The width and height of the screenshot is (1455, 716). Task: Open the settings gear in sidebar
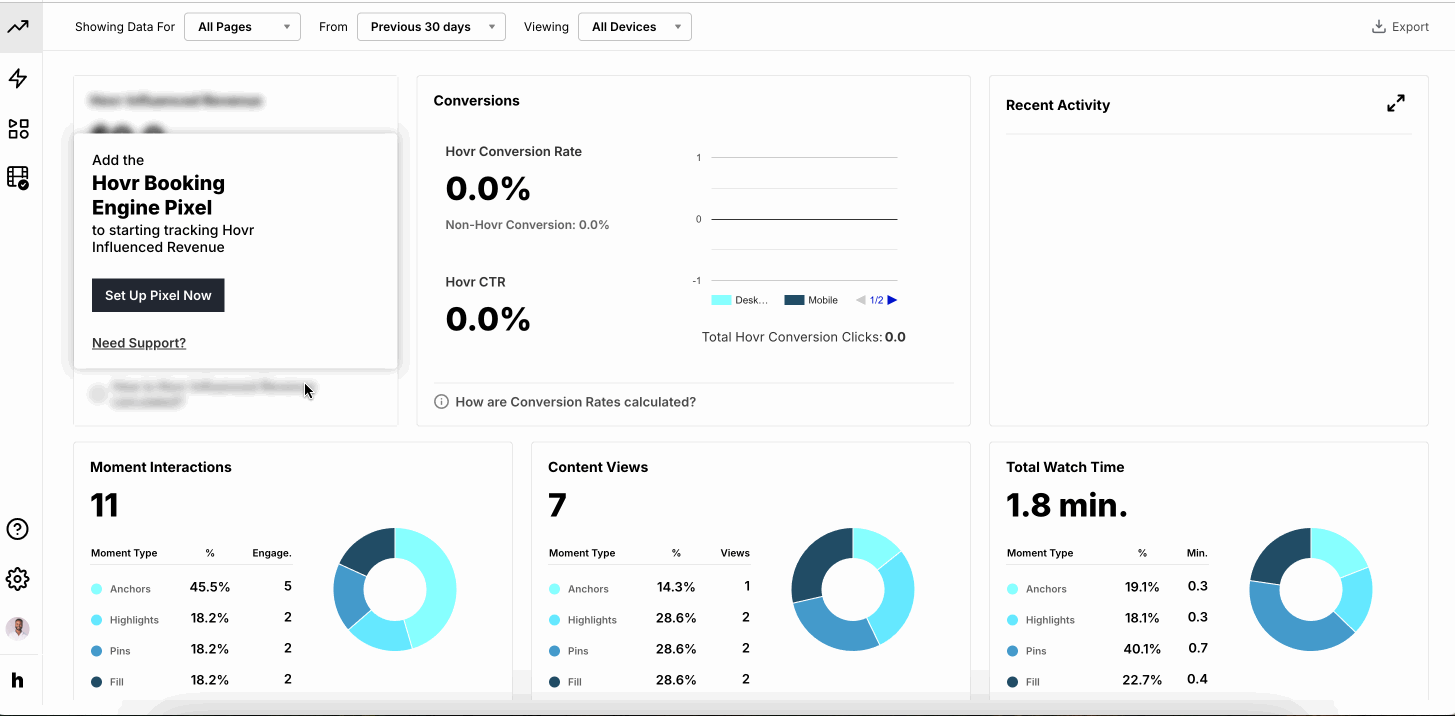(18, 579)
